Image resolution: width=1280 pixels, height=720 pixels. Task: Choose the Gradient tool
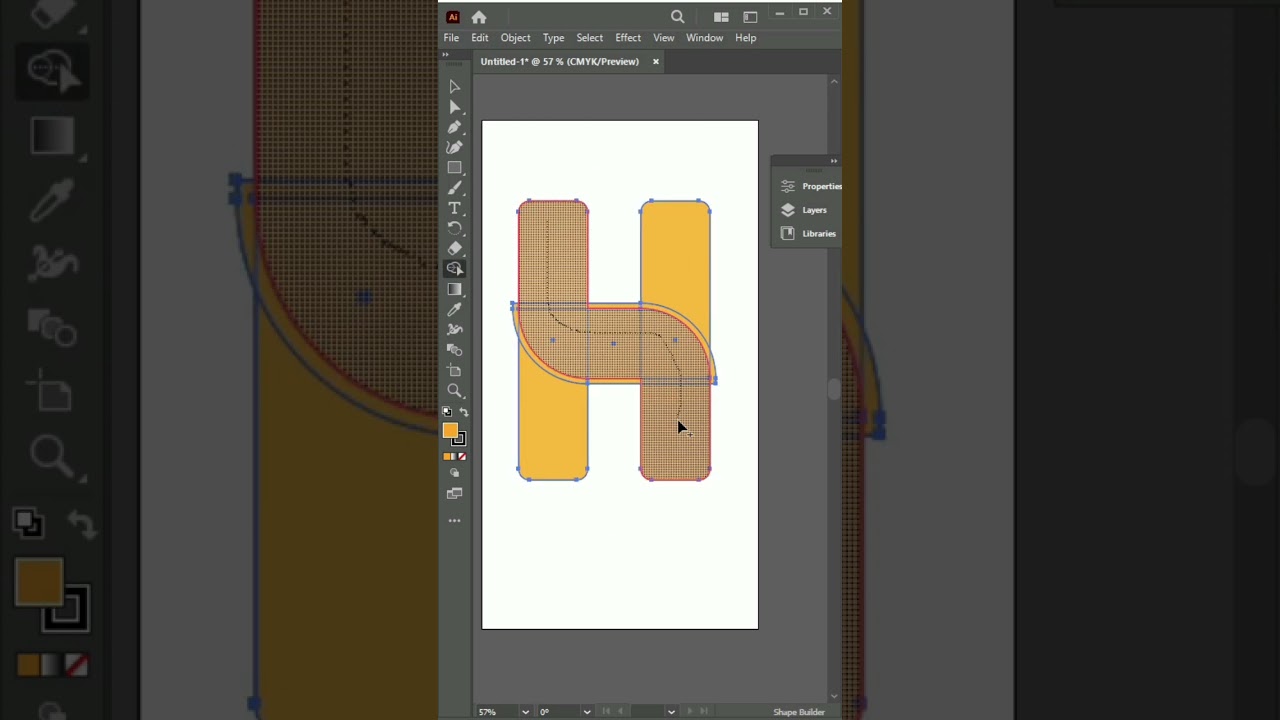454,289
